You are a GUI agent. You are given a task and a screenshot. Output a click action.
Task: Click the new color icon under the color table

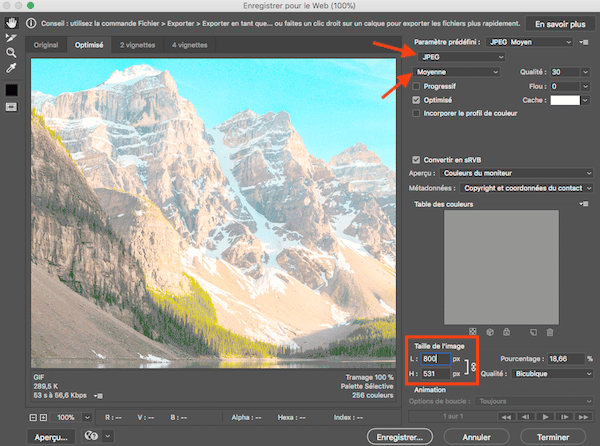tap(534, 331)
